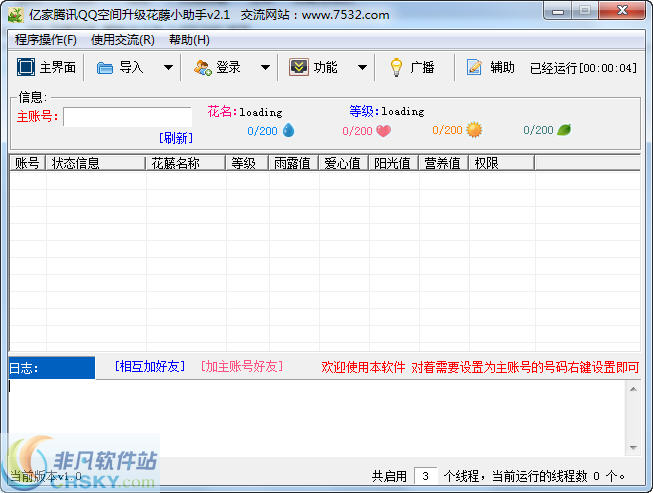Sort by the 雨露值 column header
This screenshot has height=493, width=653.
(294, 163)
